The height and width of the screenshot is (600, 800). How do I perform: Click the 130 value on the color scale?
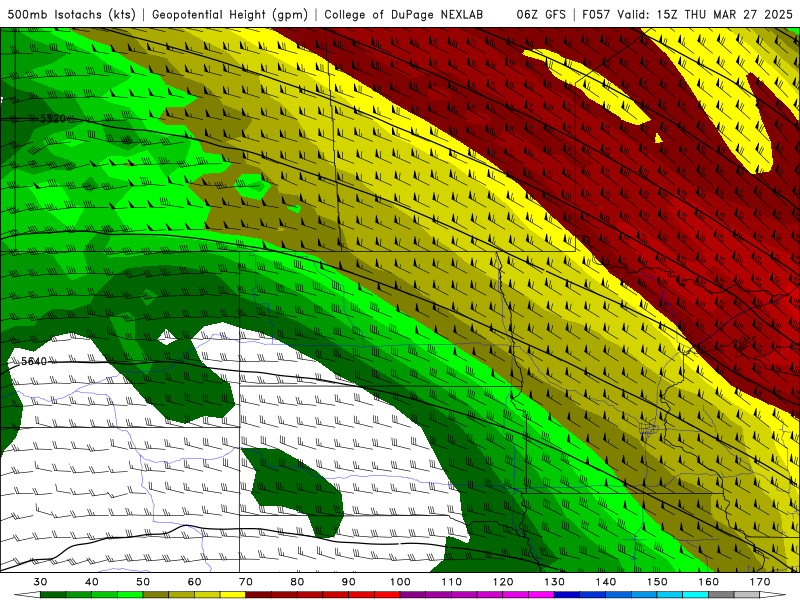(x=555, y=582)
